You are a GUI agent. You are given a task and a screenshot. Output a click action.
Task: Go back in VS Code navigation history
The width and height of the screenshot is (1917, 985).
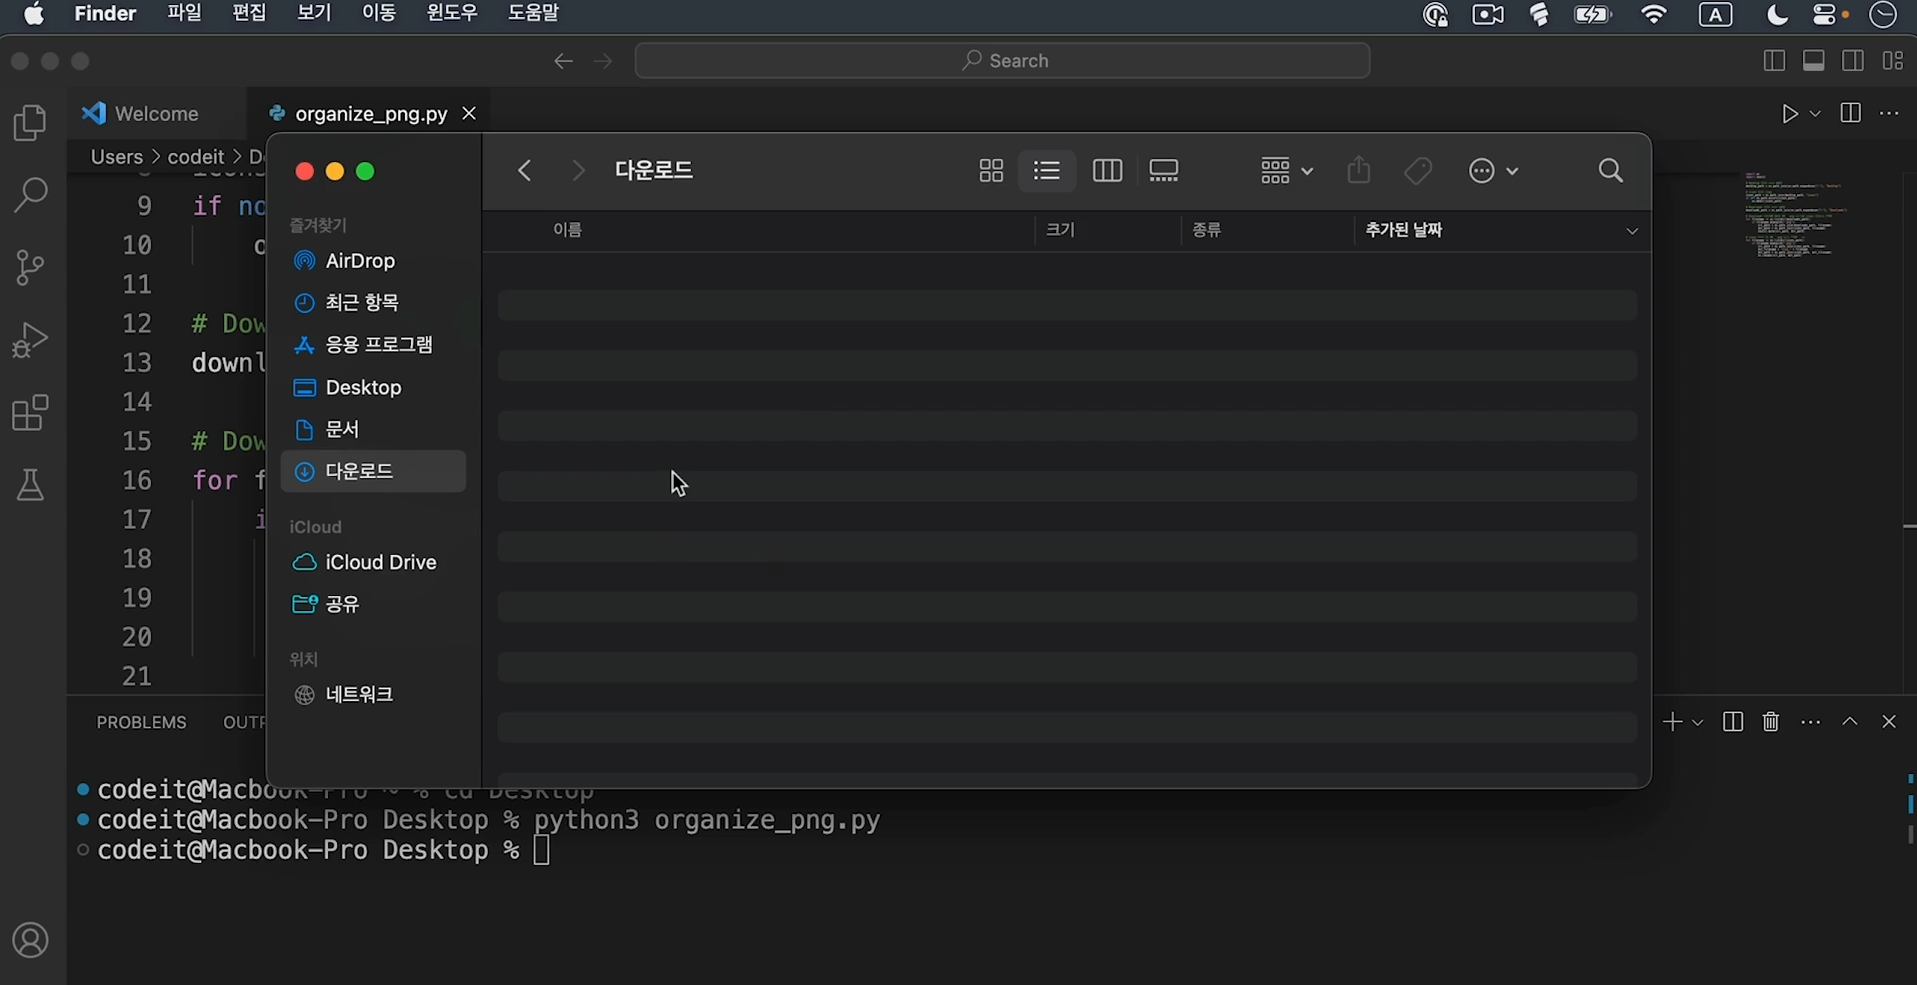click(x=564, y=61)
